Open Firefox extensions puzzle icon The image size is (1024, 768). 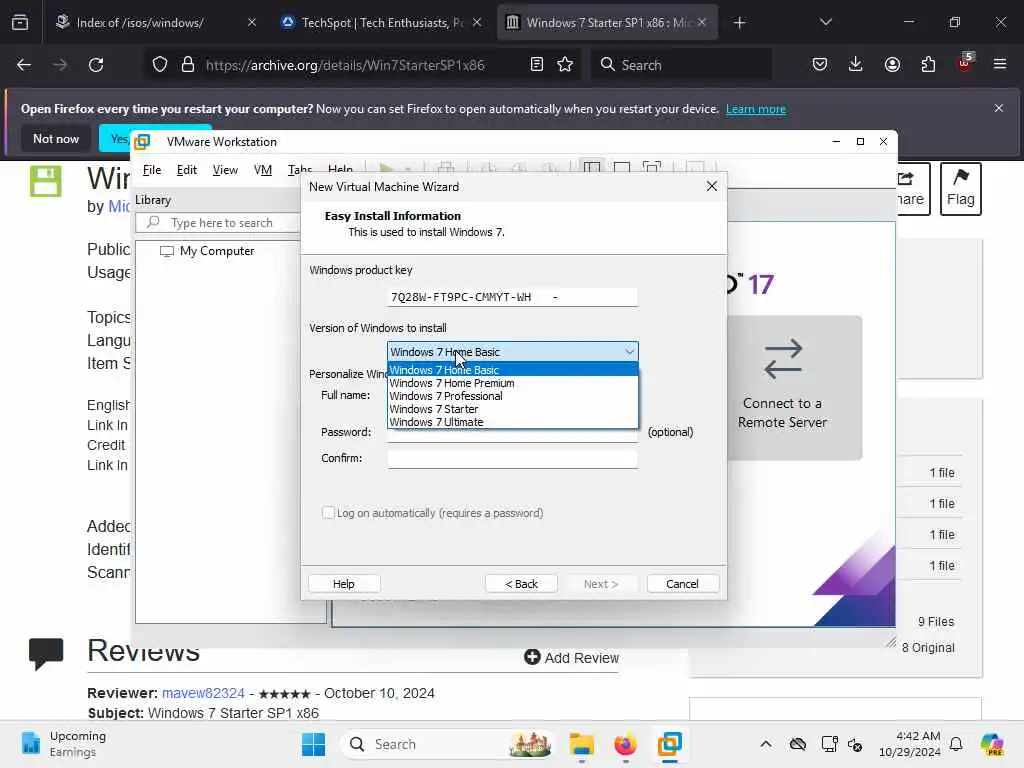coord(928,65)
